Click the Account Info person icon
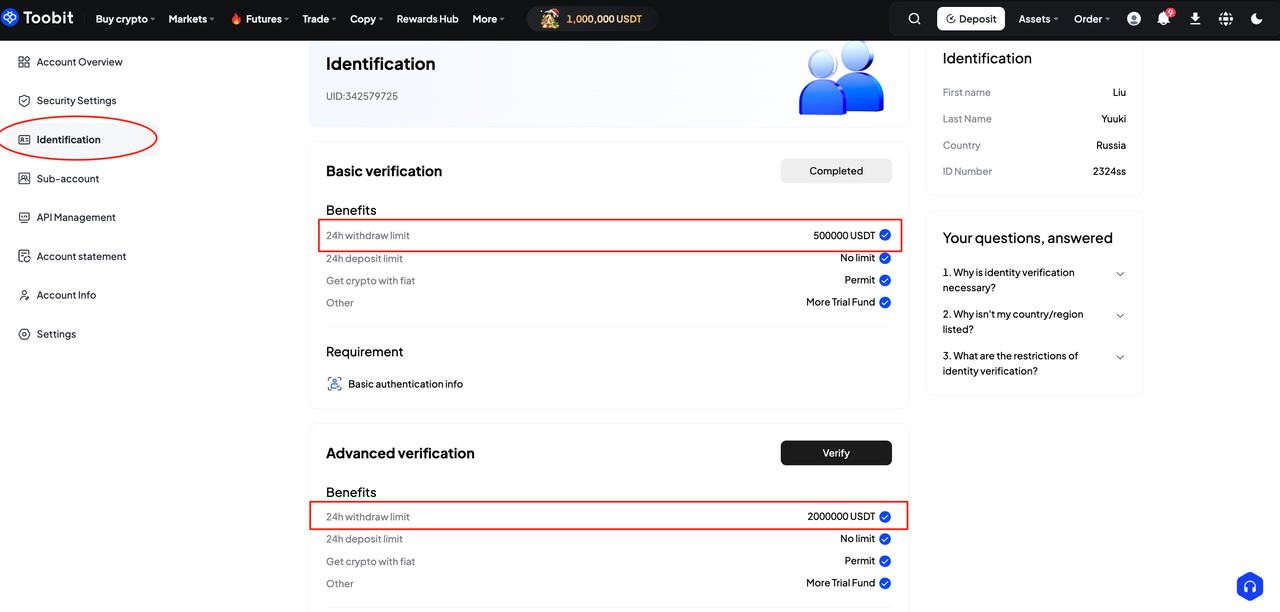This screenshot has width=1280, height=612. pos(24,295)
